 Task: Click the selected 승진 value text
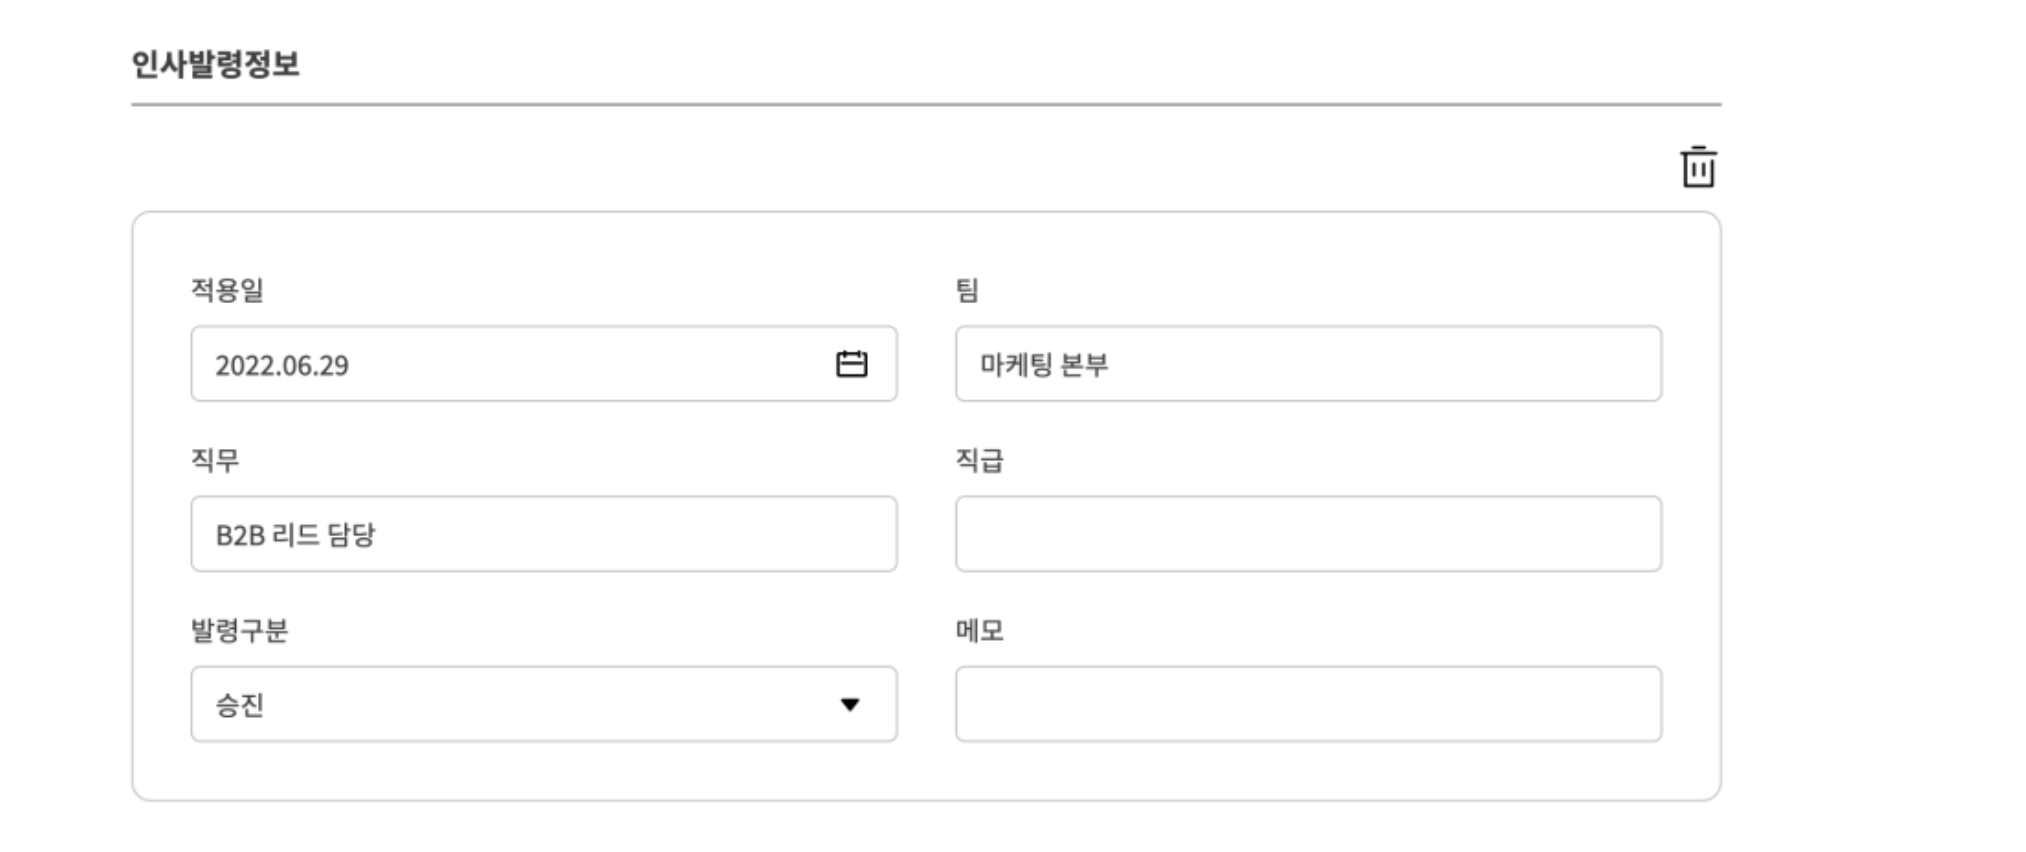click(x=240, y=705)
